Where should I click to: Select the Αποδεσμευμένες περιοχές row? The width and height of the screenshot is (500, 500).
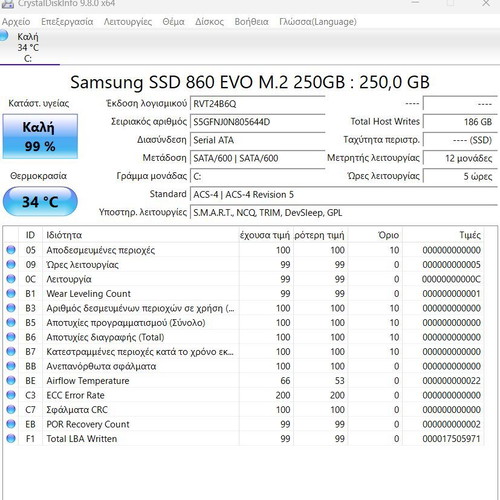coord(244,250)
